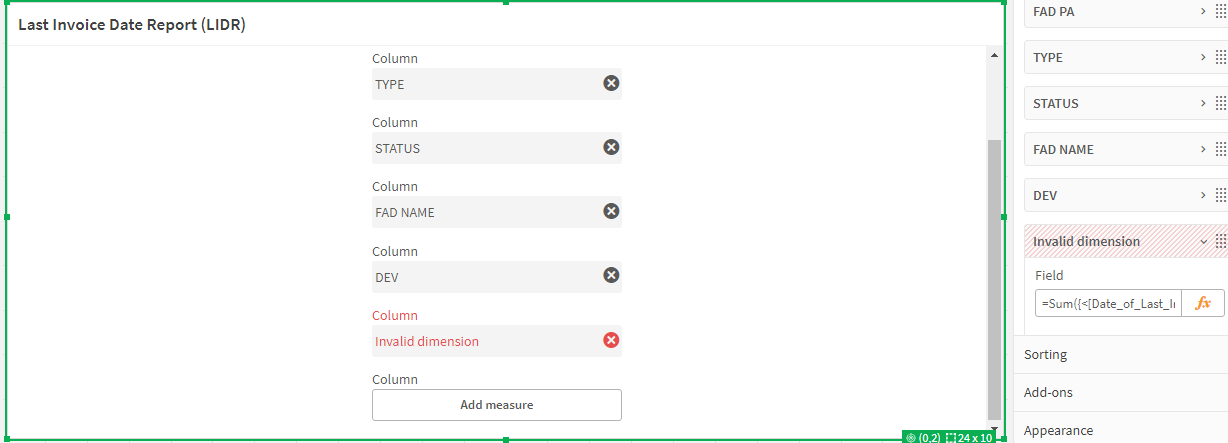The height and width of the screenshot is (443, 1228).
Task: Click the Last Invoice Date Report title
Action: coord(132,25)
